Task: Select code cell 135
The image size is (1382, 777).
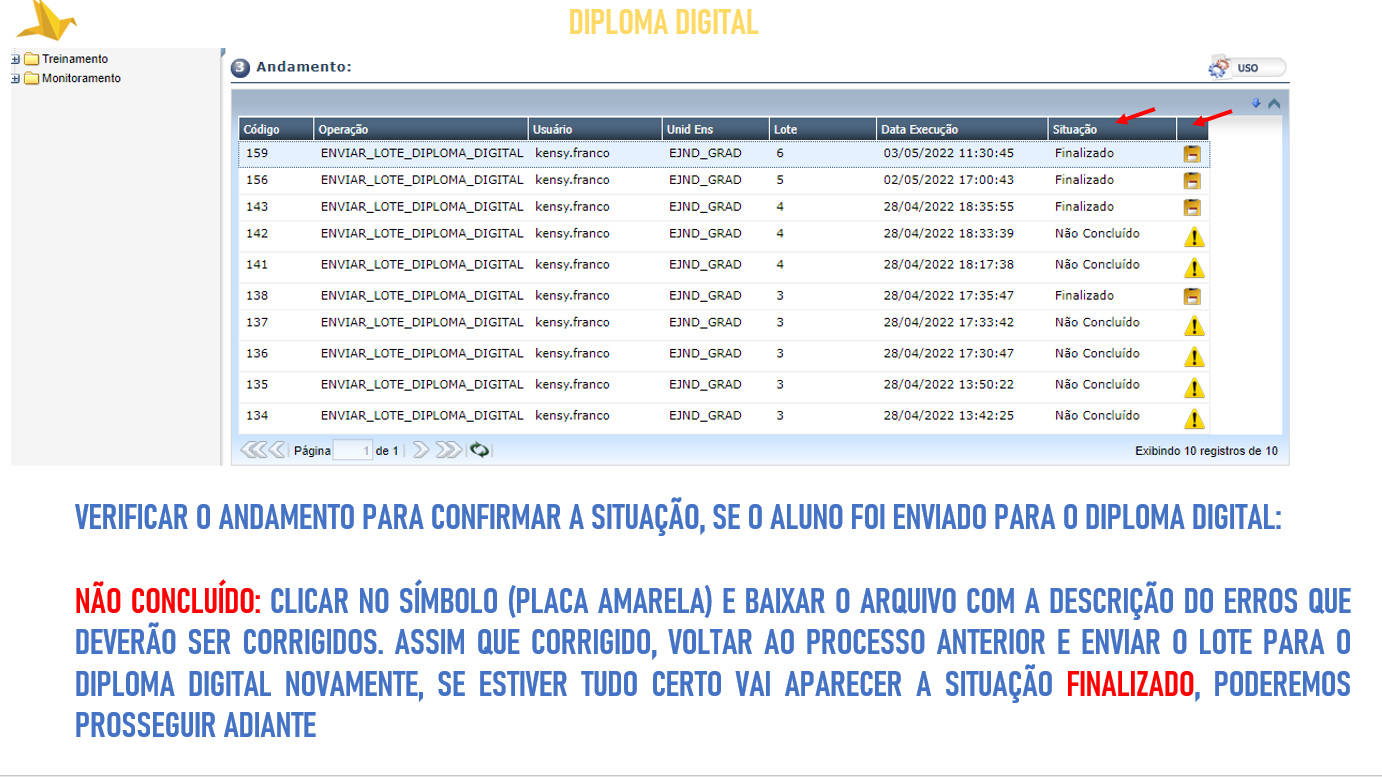Action: [x=257, y=385]
